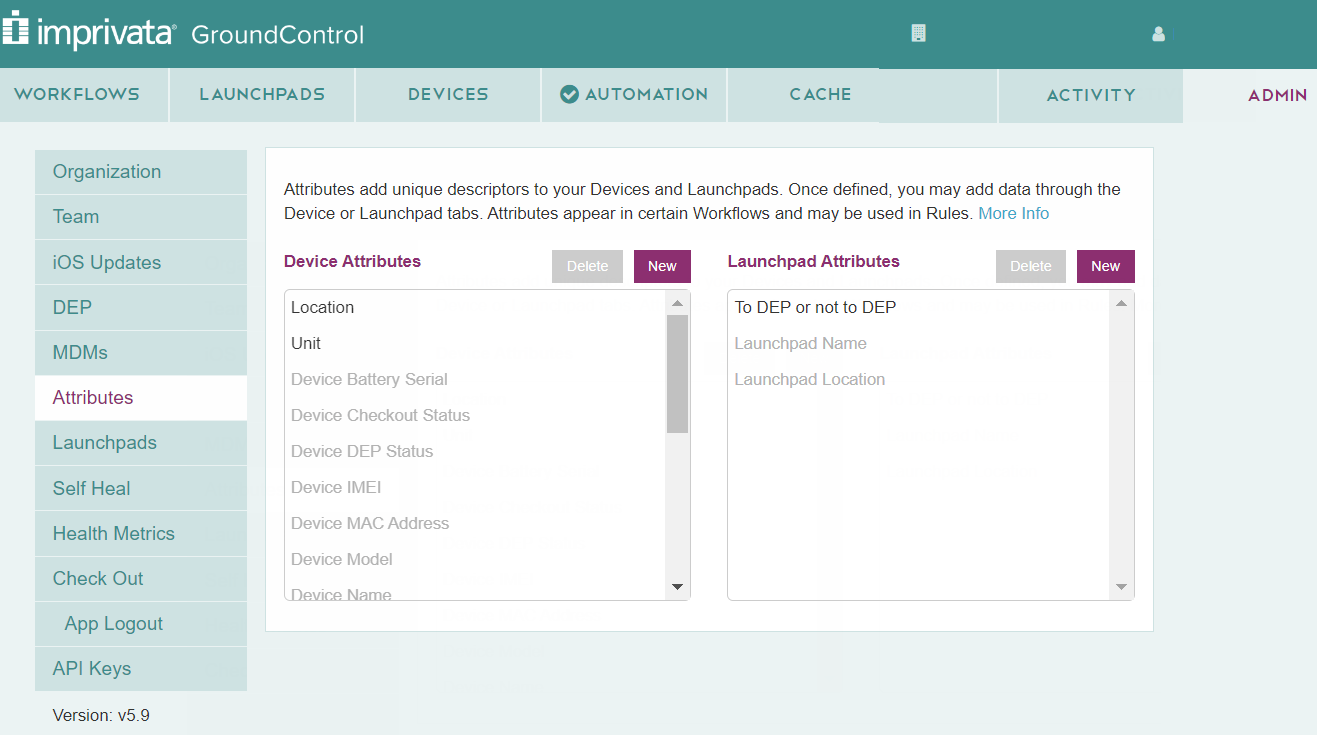
Task: Select Launchpad Location attribute
Action: click(x=920, y=380)
